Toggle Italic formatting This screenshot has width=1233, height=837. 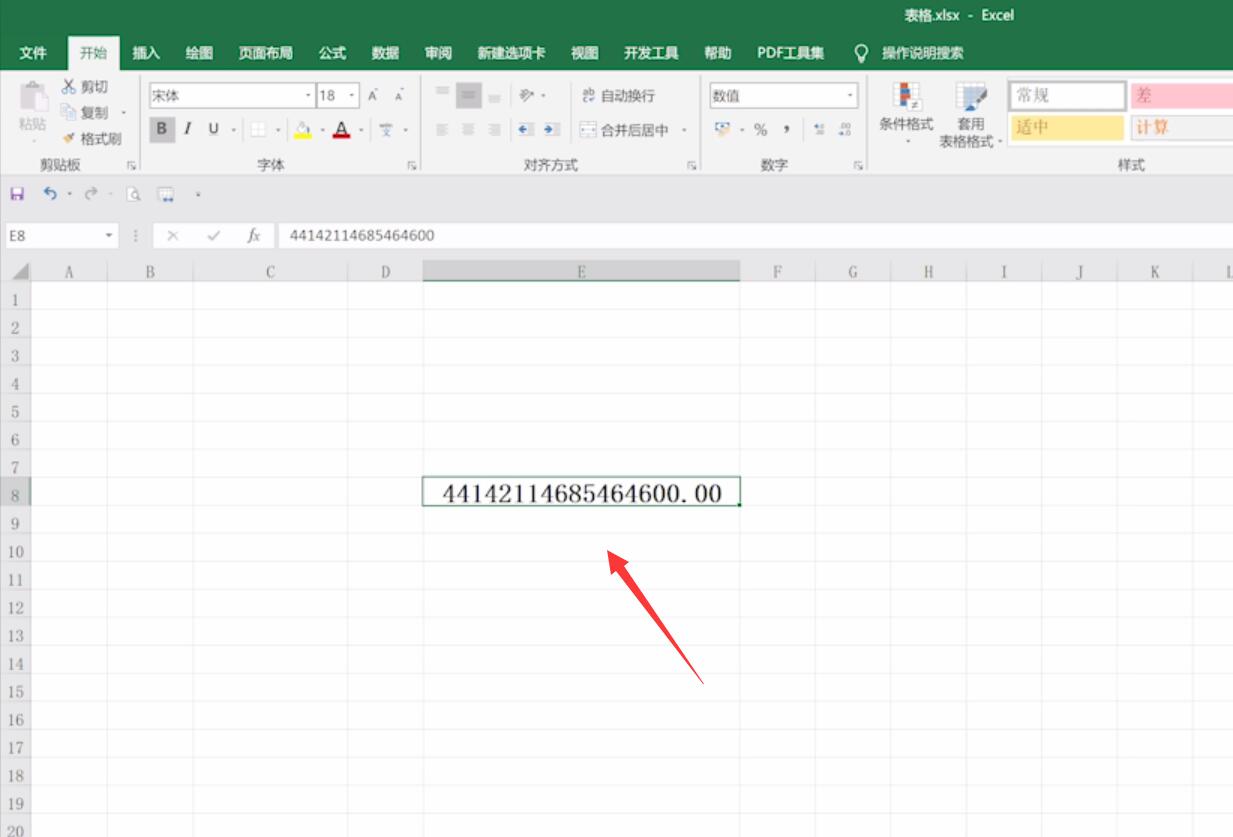tap(187, 129)
